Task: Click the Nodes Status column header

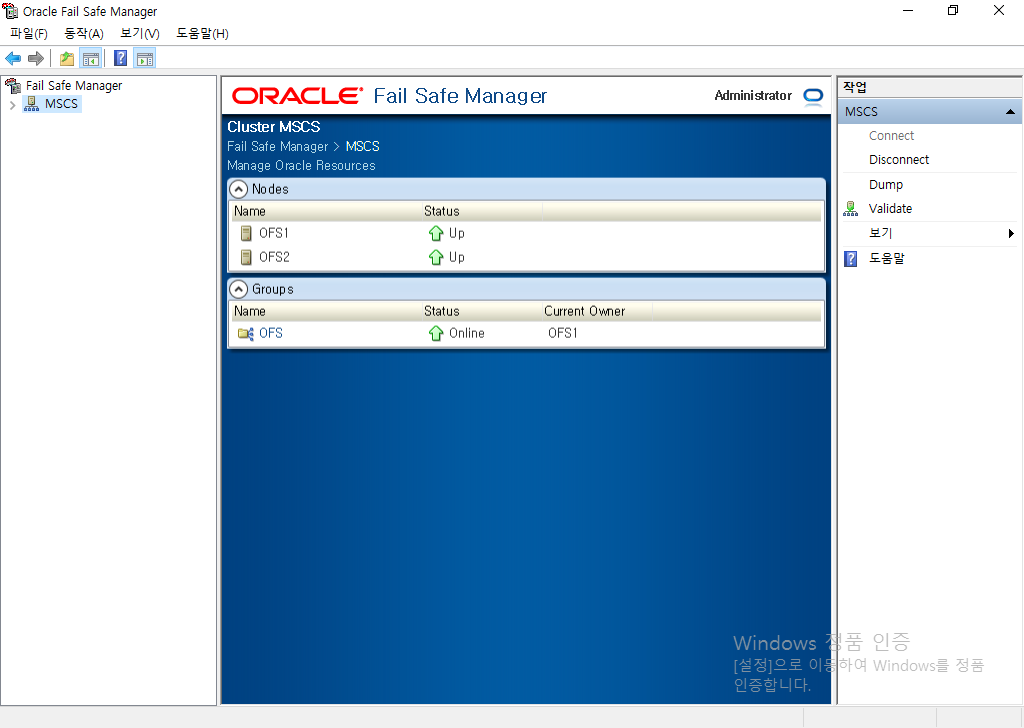Action: point(441,212)
